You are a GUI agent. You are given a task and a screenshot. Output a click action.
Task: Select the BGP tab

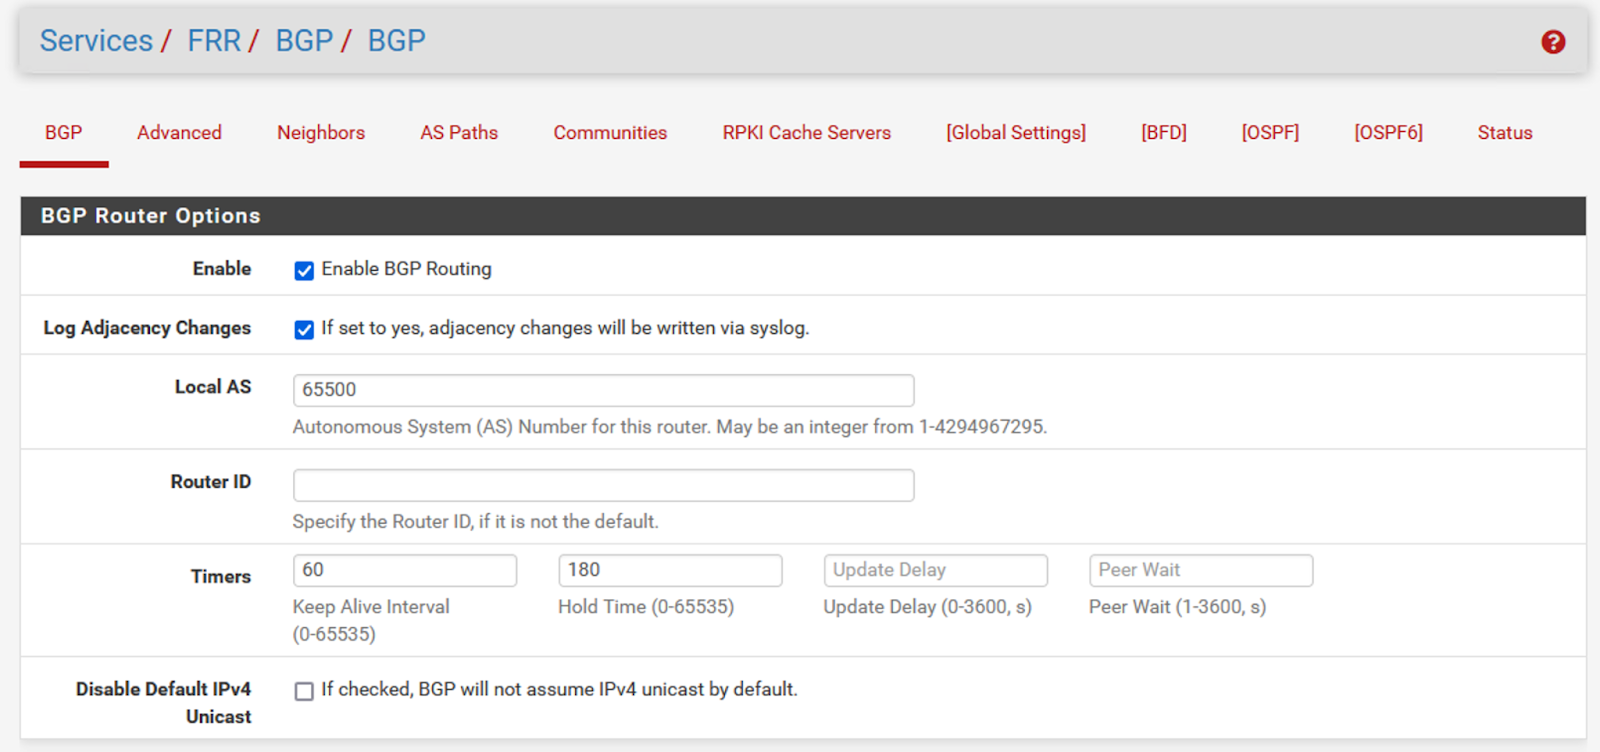pyautogui.click(x=64, y=133)
